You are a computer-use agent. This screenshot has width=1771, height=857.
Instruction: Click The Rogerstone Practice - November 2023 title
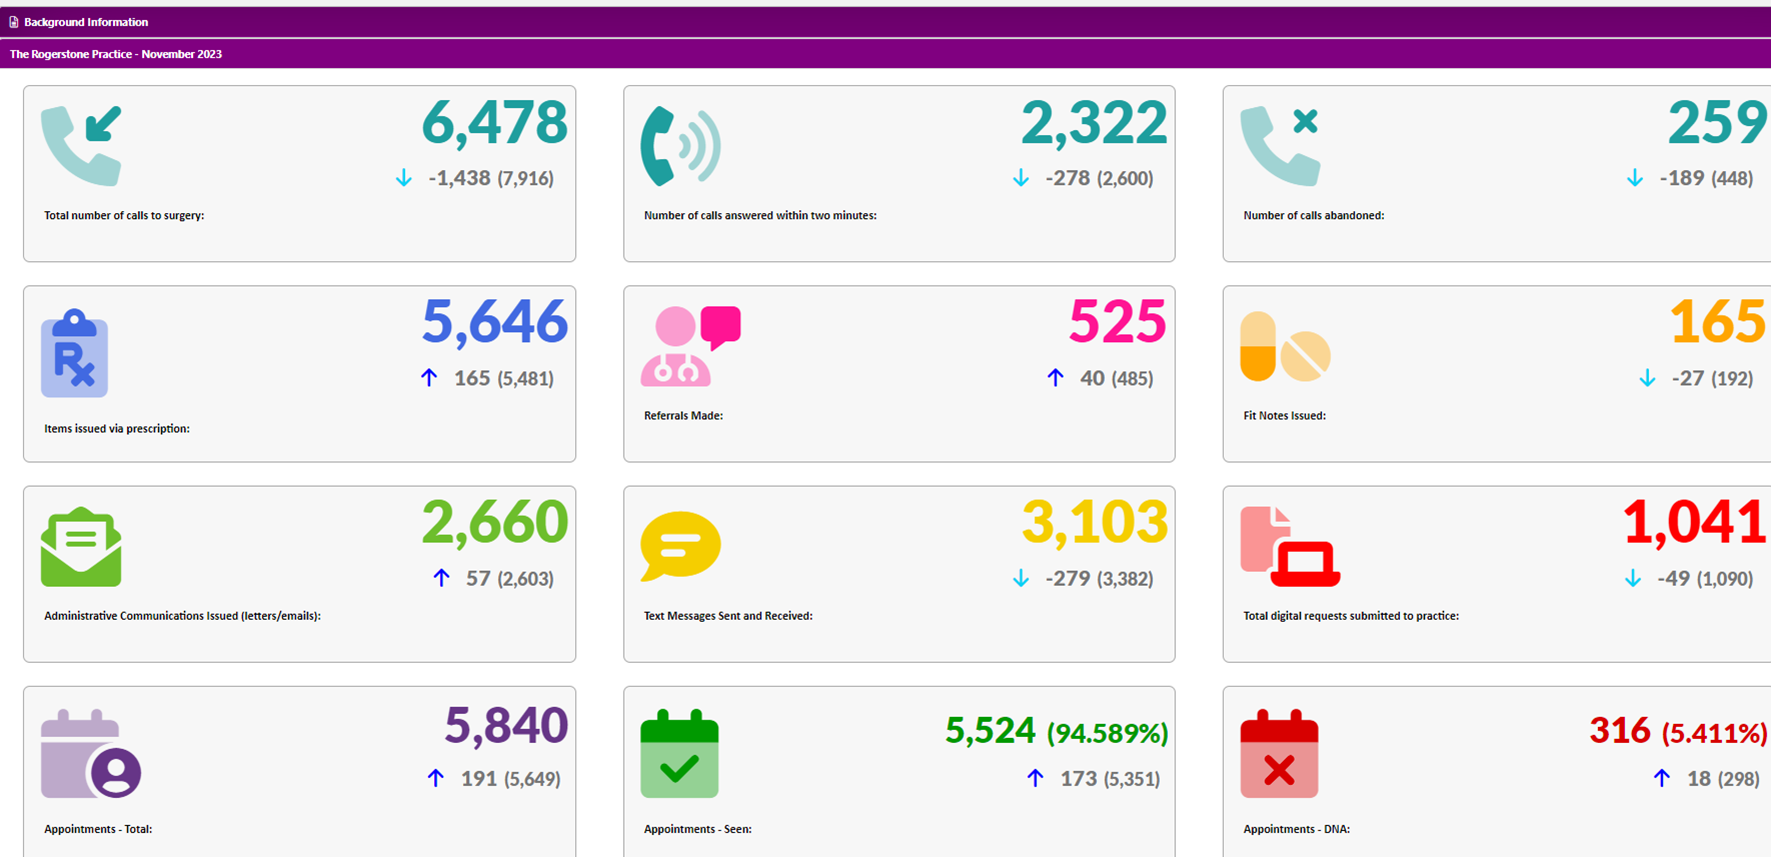pyautogui.click(x=116, y=54)
